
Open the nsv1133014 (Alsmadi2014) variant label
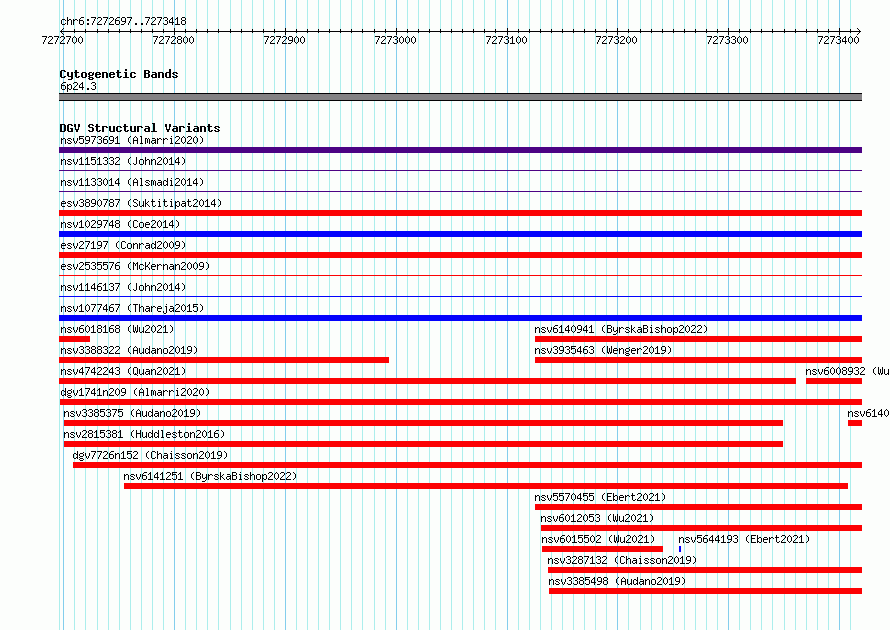coord(132,182)
